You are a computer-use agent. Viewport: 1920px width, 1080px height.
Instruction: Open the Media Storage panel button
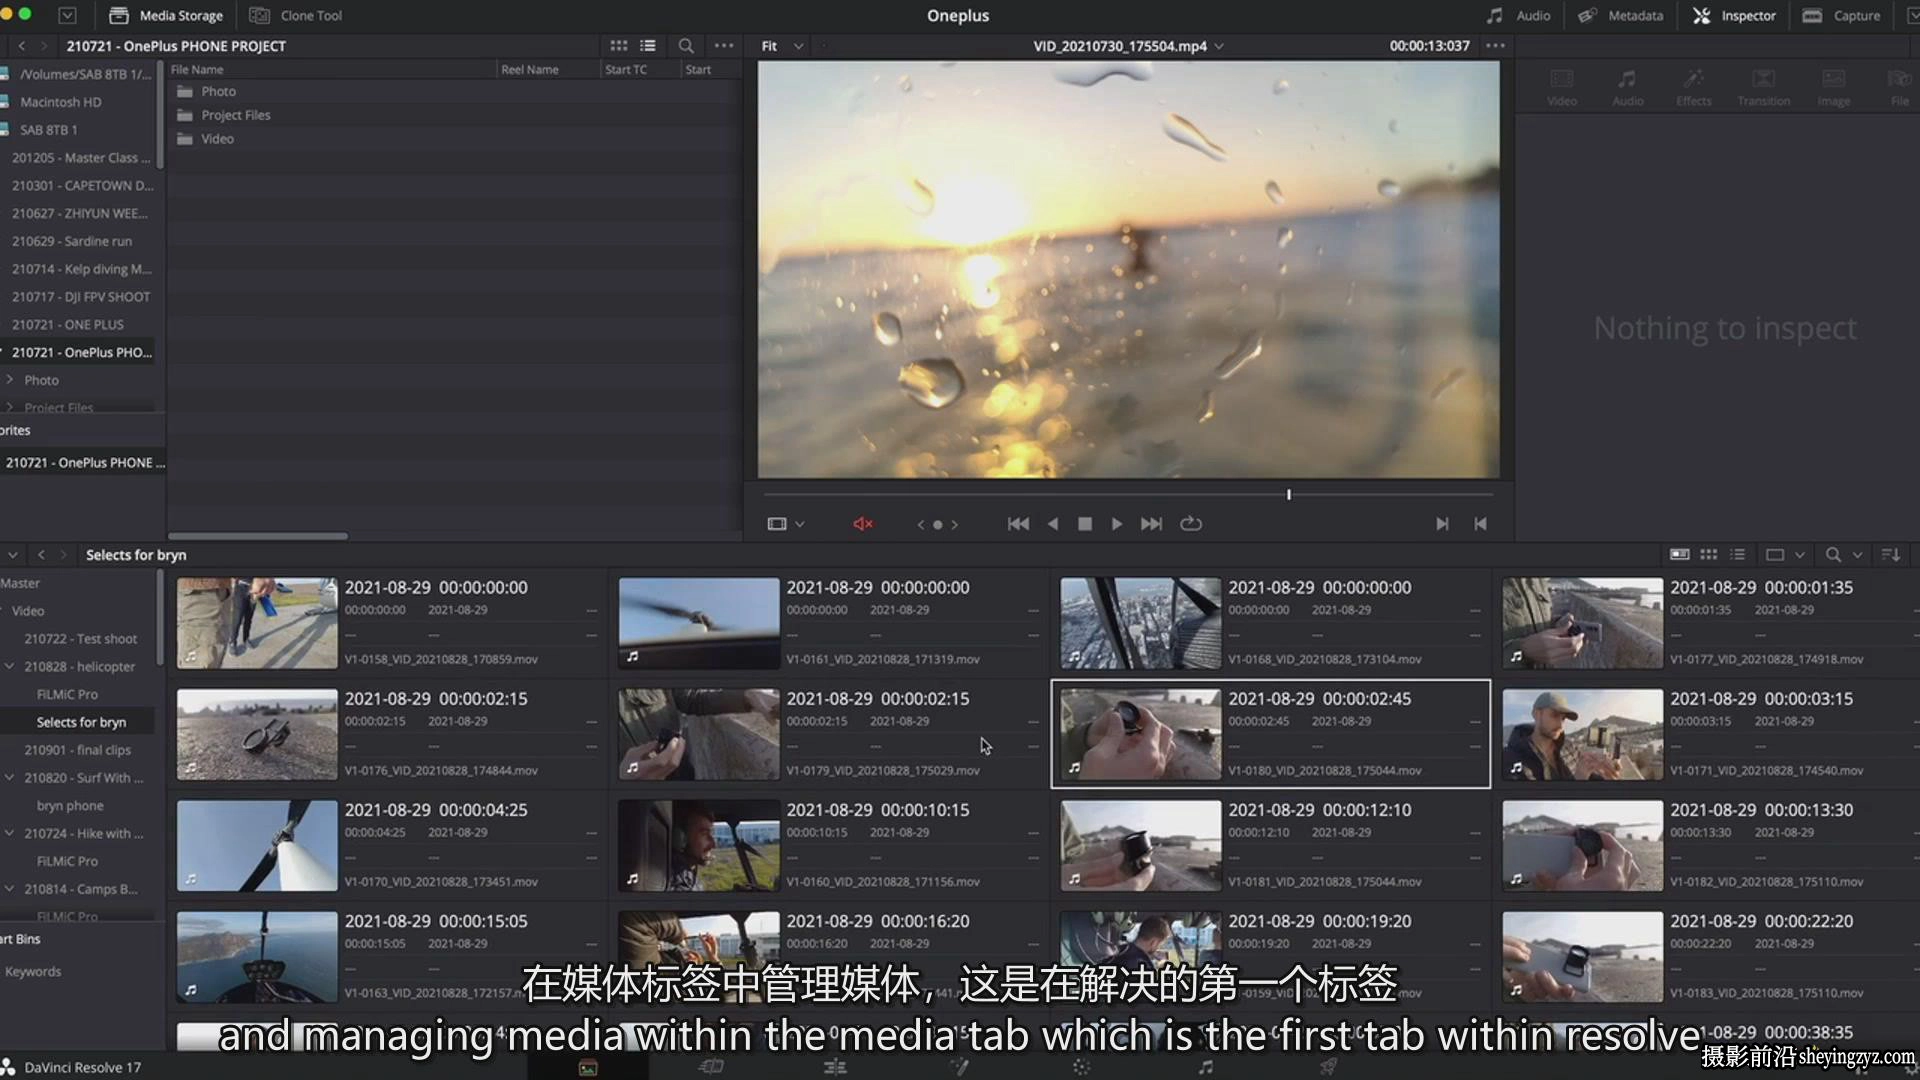click(166, 15)
